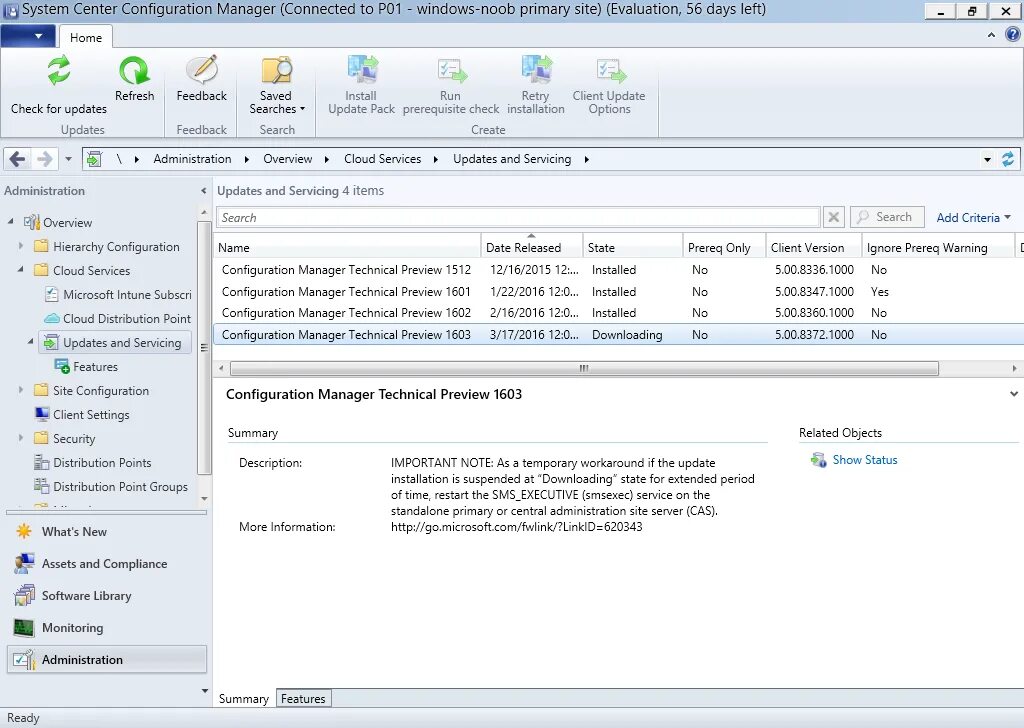Click the clear search X button

point(833,217)
